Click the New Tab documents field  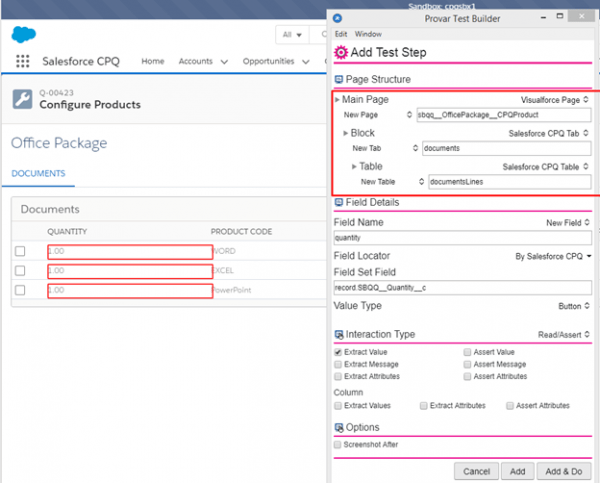(x=507, y=148)
